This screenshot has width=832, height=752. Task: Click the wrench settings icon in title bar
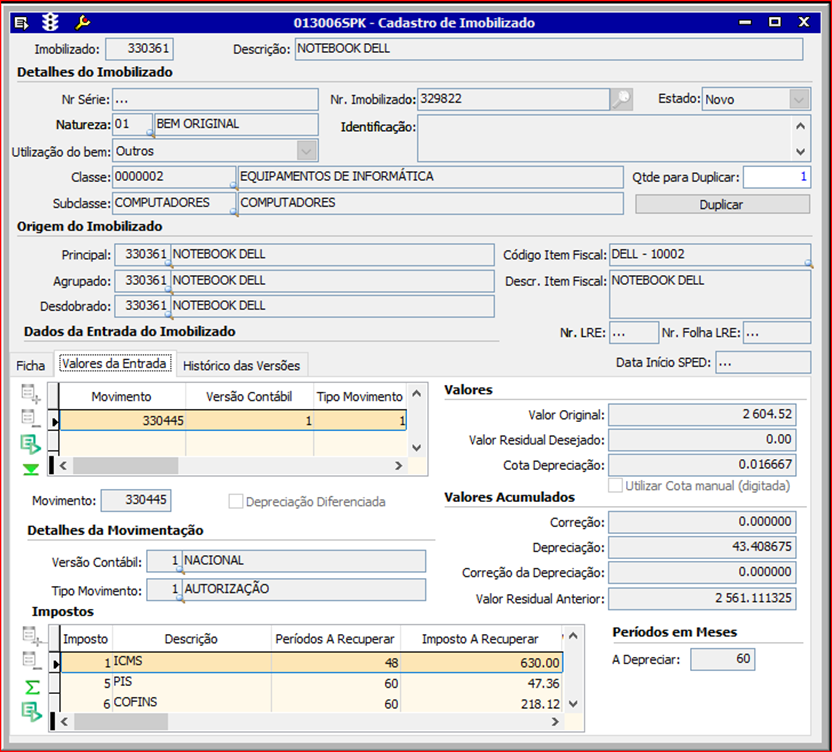[x=83, y=22]
